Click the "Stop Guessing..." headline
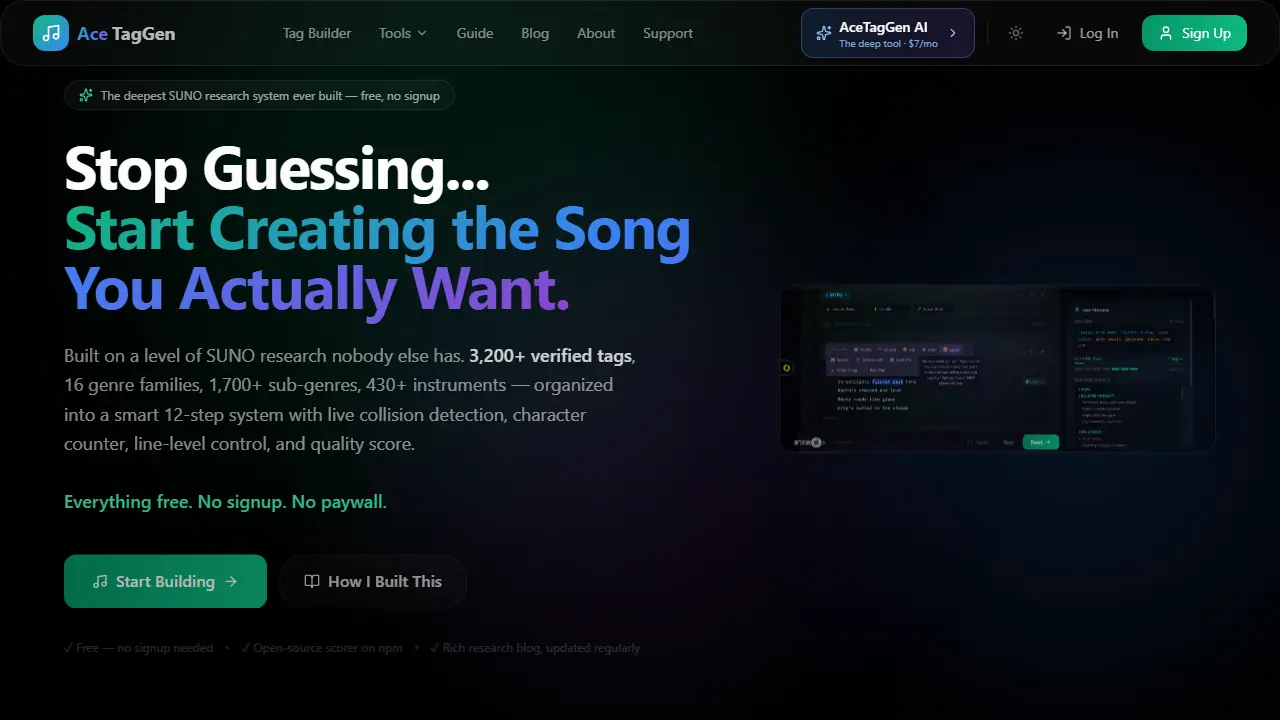This screenshot has width=1280, height=720. (277, 169)
